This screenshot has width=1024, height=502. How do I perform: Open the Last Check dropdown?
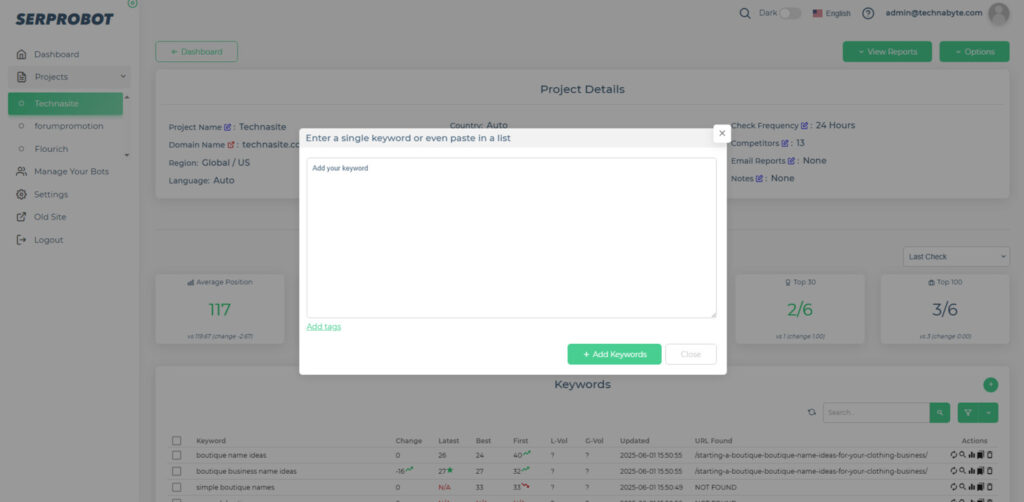click(x=956, y=257)
